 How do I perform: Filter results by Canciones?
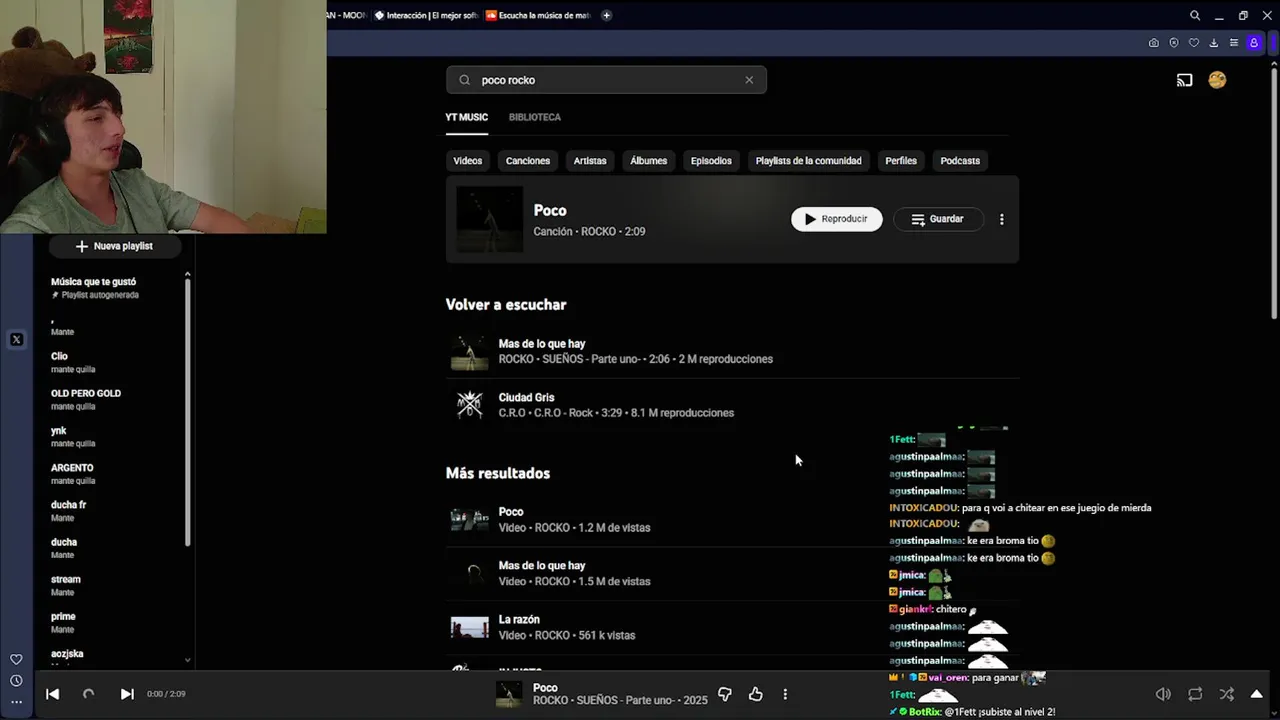[528, 160]
